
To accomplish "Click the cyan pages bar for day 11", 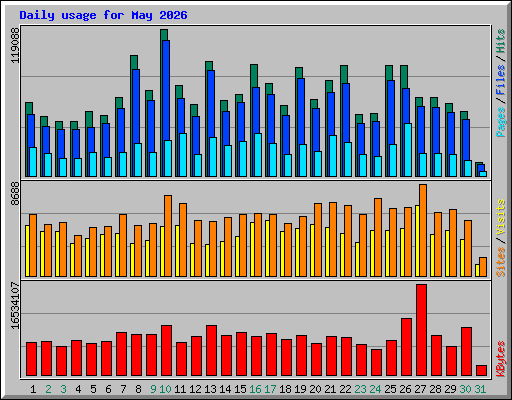I will [183, 155].
